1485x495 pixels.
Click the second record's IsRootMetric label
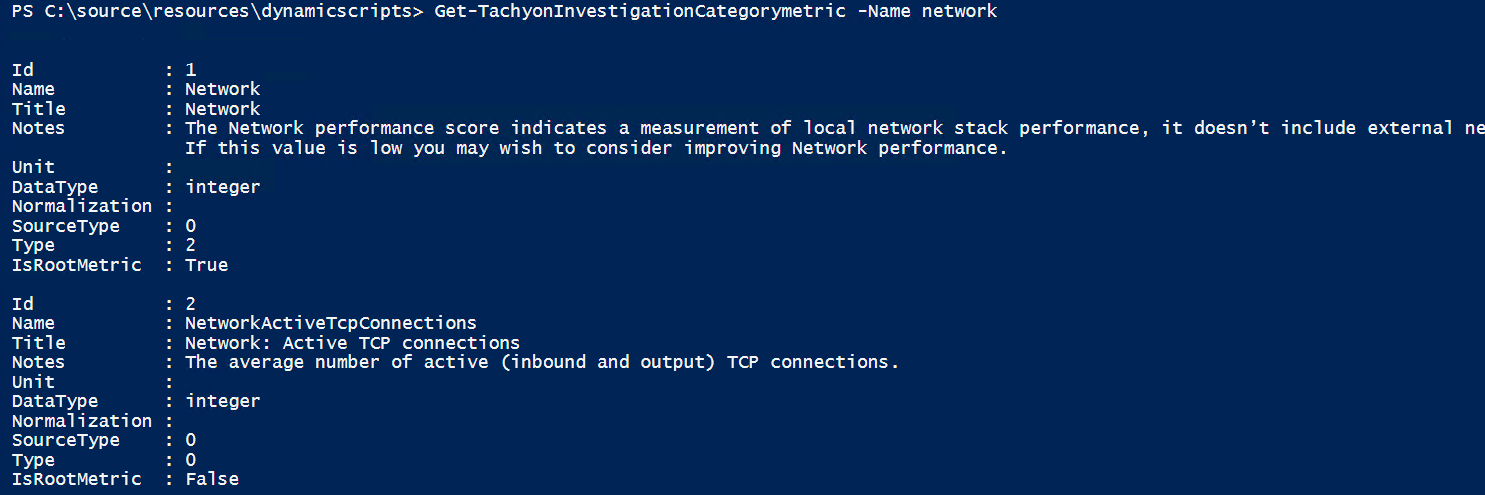click(x=76, y=479)
